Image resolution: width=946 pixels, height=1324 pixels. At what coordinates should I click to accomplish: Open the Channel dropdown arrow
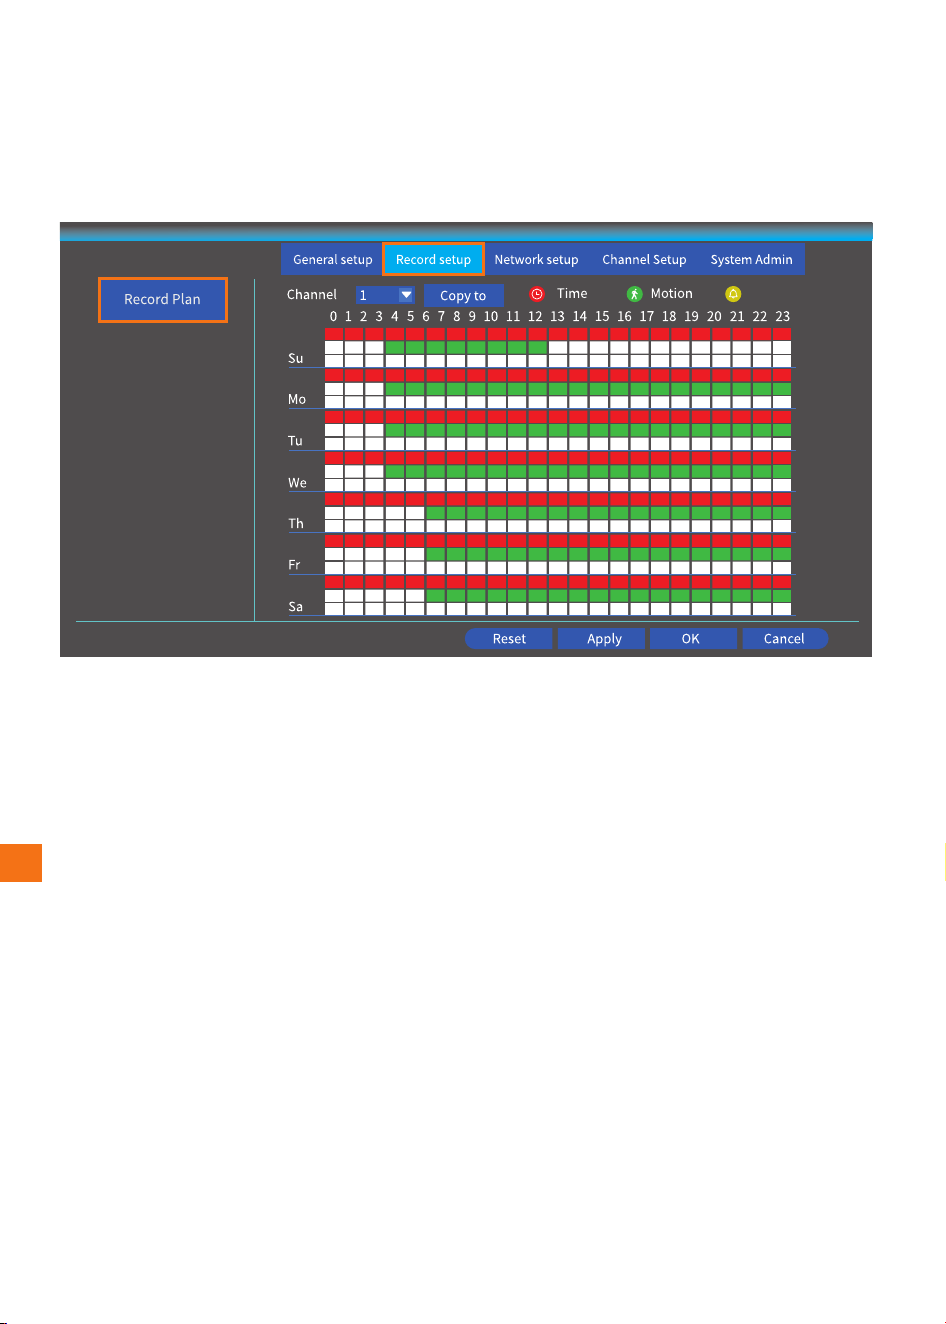click(x=406, y=295)
